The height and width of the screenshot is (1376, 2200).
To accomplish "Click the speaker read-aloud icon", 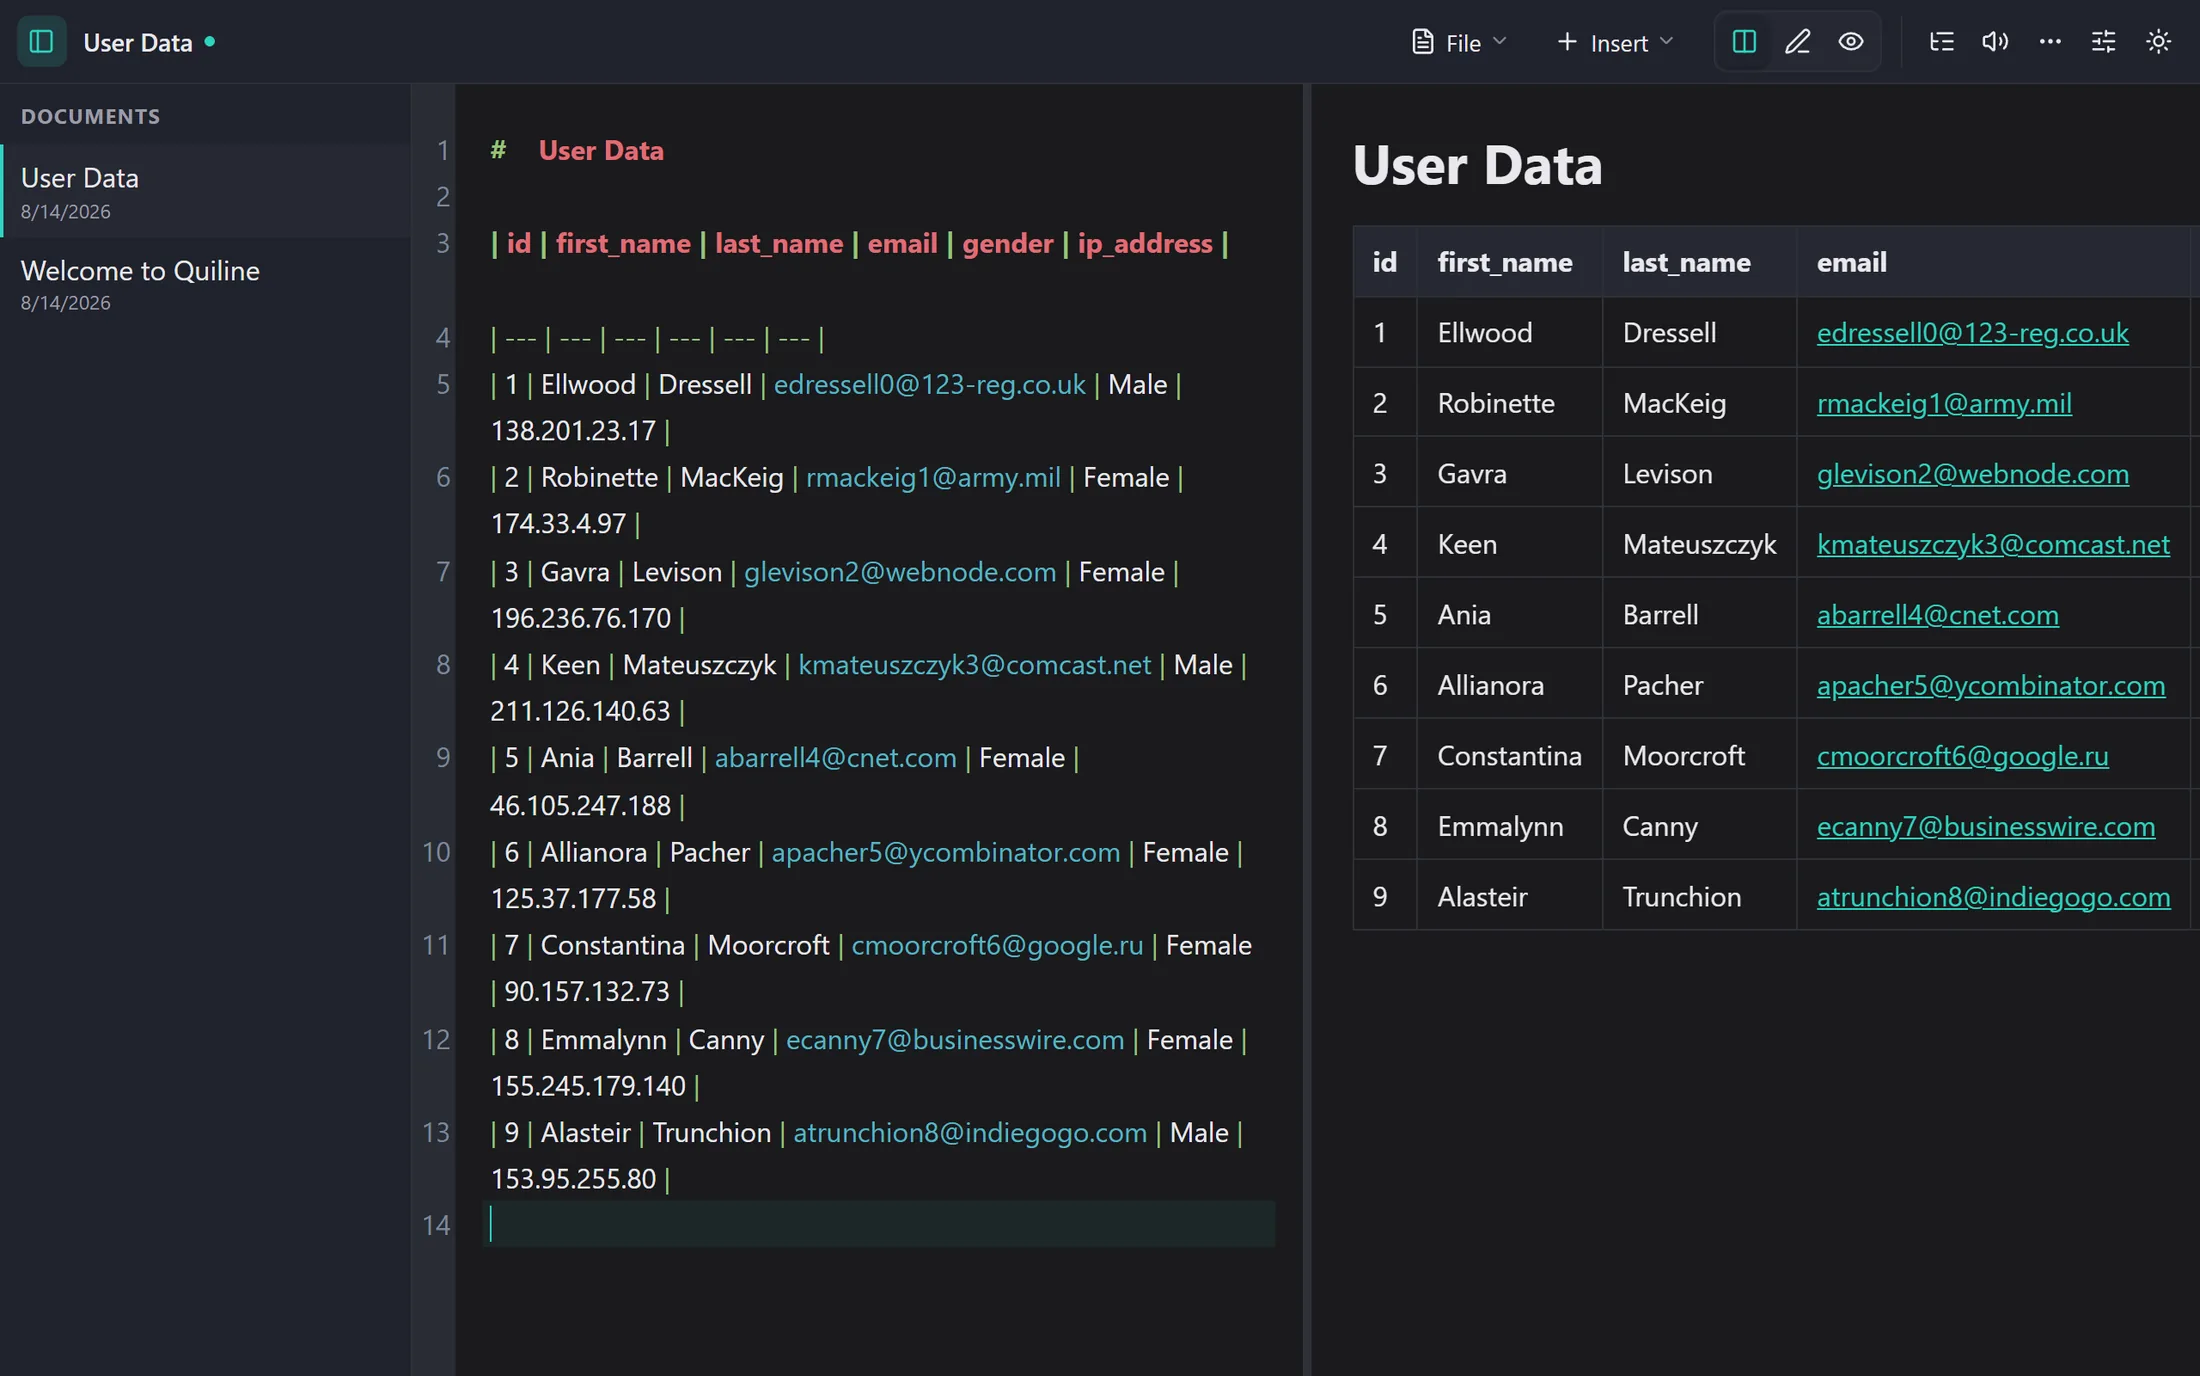I will pos(1995,41).
